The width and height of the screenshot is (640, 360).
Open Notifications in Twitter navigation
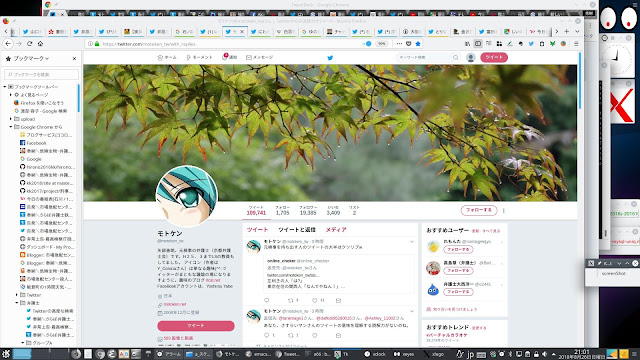click(x=230, y=58)
